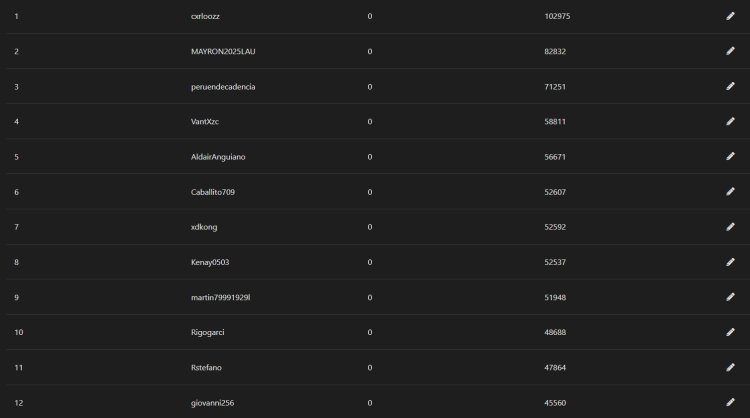Edit giovanni256 entry with pencil
The image size is (750, 418).
coord(730,402)
